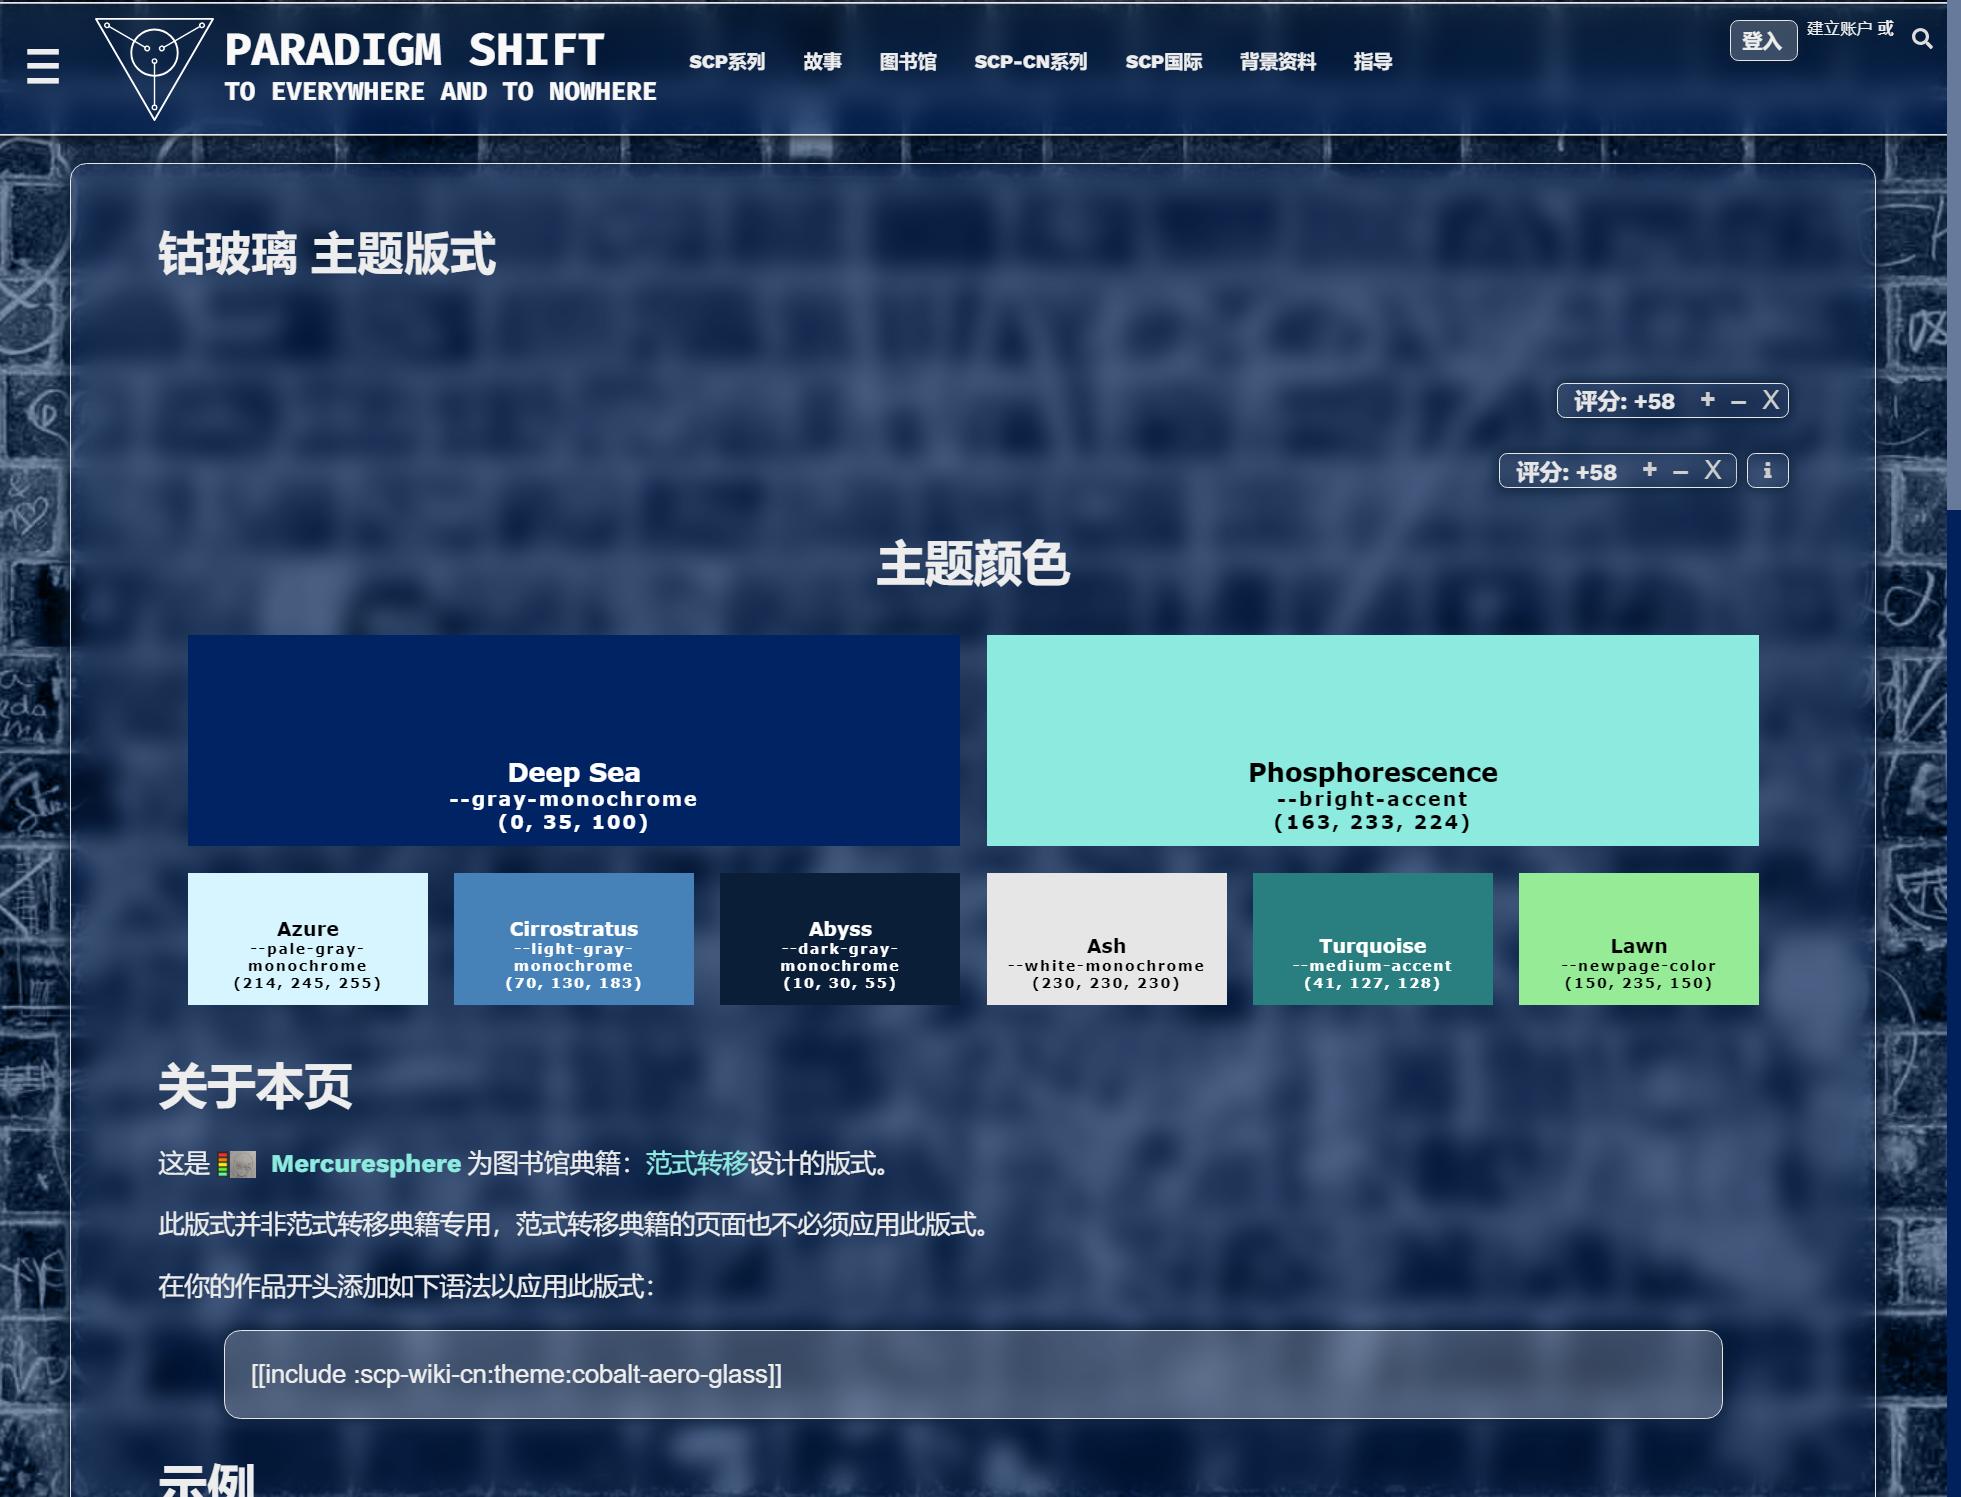Click the info button beside lower rating
Image resolution: width=1961 pixels, height=1497 pixels.
1767,470
